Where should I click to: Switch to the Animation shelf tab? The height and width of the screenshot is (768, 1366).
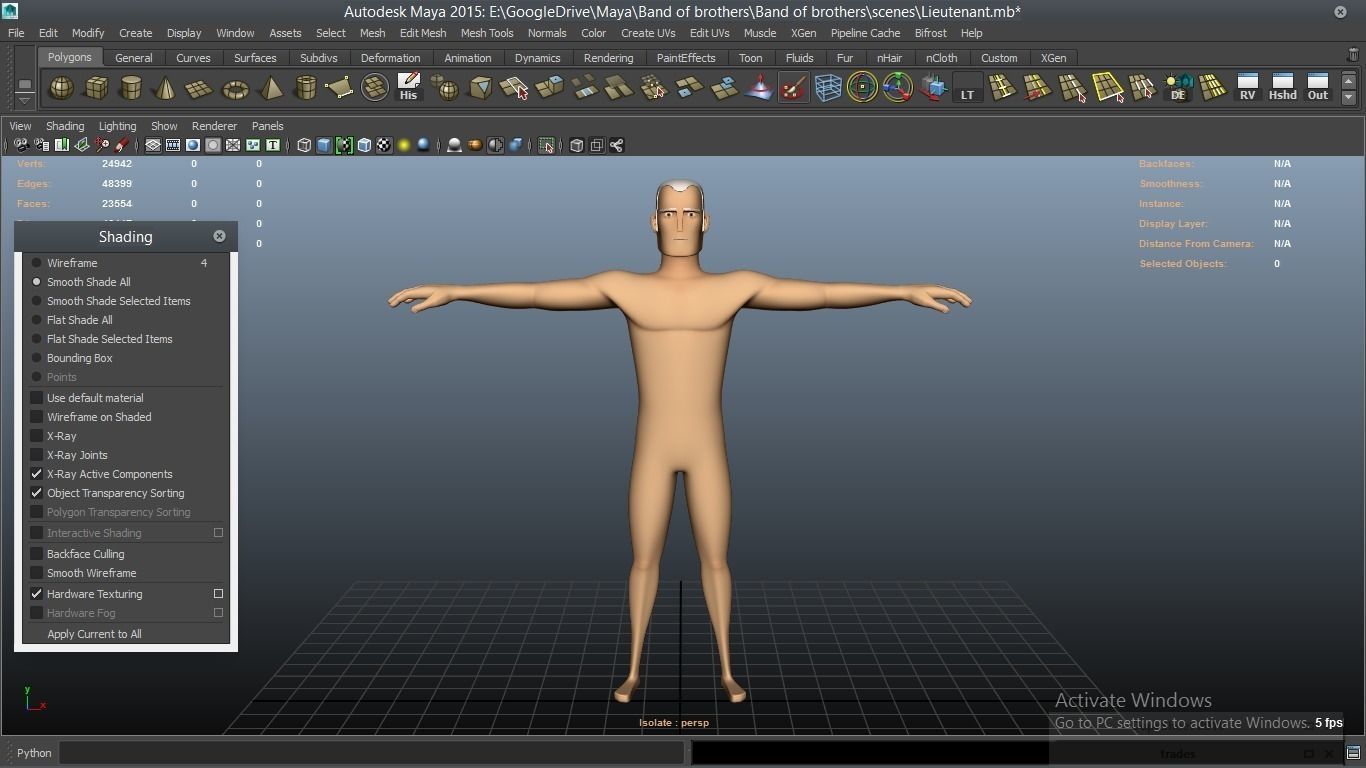(x=468, y=58)
